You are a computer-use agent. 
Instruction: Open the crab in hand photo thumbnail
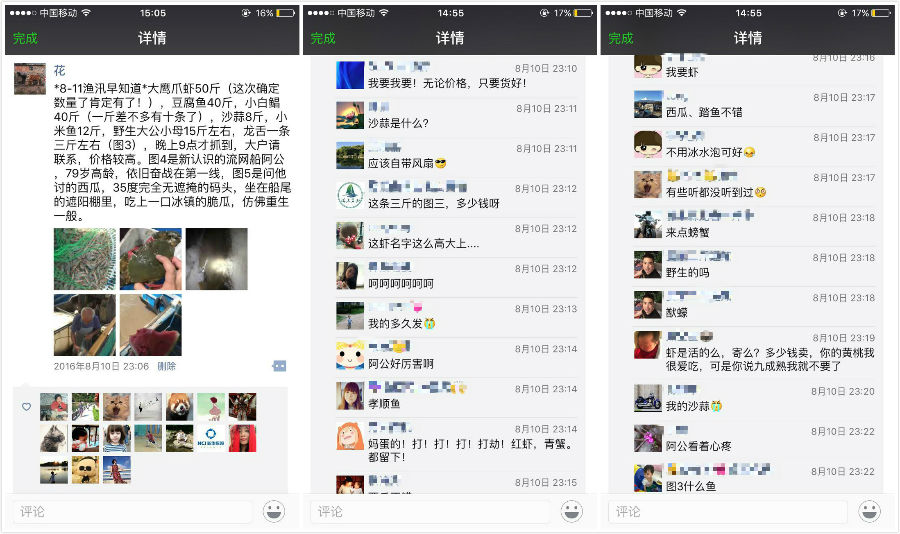tap(151, 259)
